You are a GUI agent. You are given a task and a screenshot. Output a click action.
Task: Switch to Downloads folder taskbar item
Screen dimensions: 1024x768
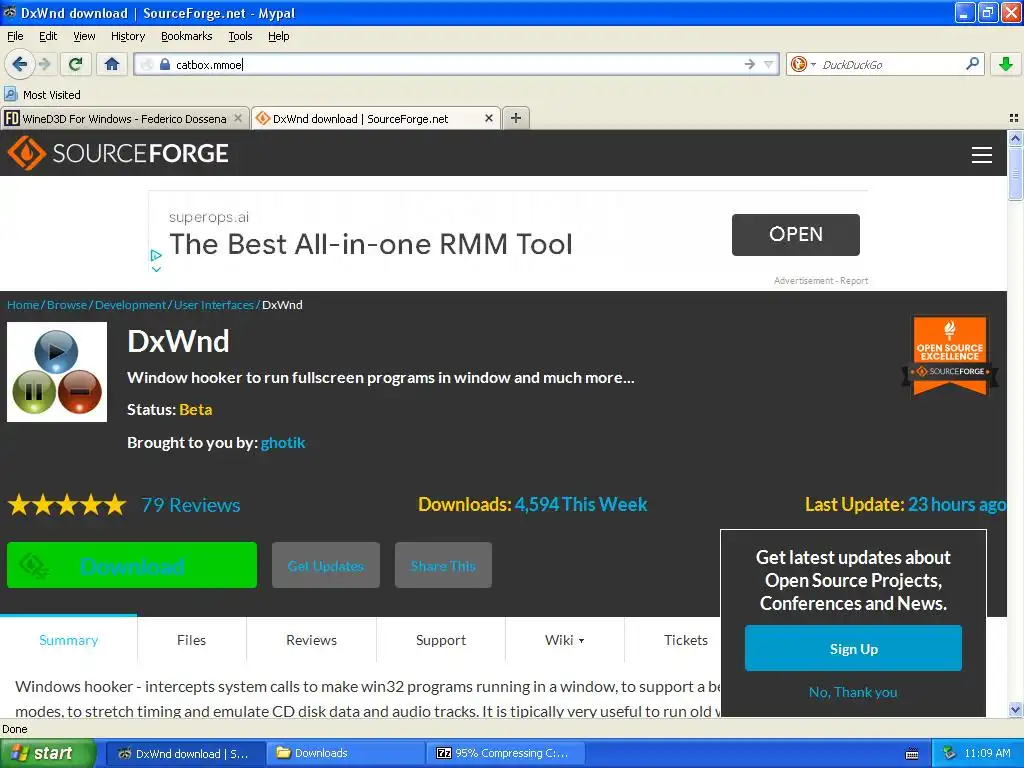click(346, 753)
